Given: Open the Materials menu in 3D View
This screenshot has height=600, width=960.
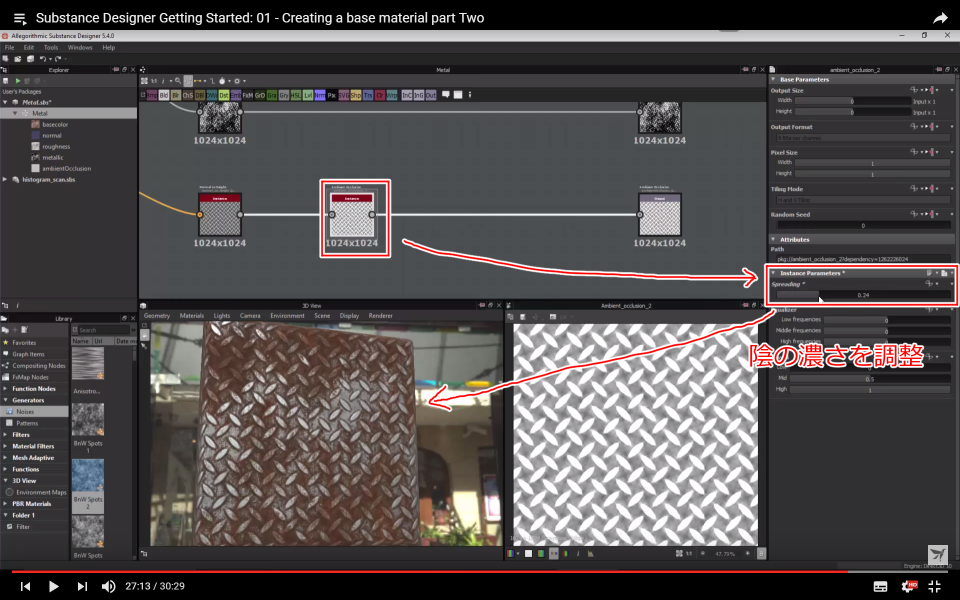Looking at the screenshot, I should [x=192, y=316].
